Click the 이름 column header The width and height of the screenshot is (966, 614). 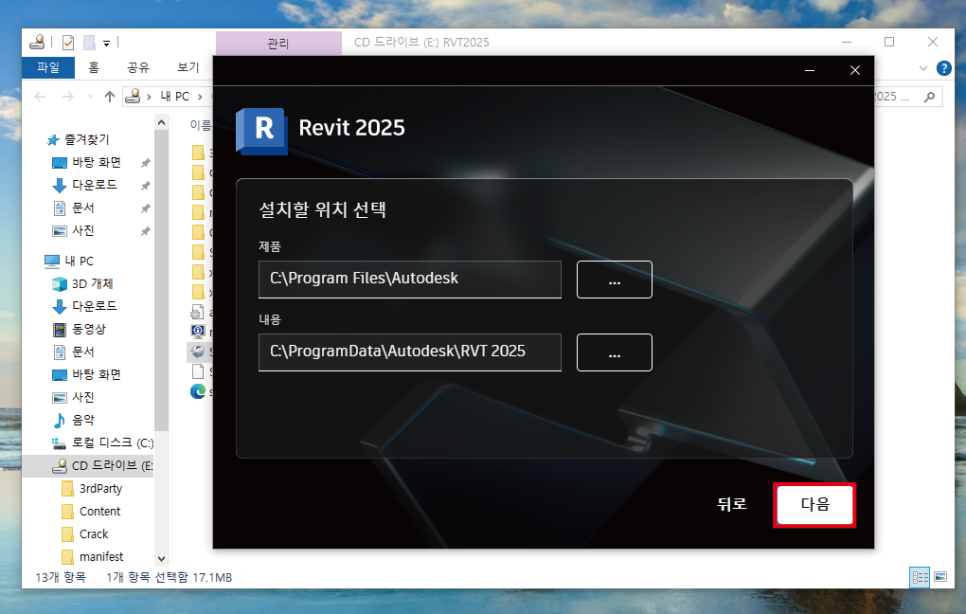[200, 126]
